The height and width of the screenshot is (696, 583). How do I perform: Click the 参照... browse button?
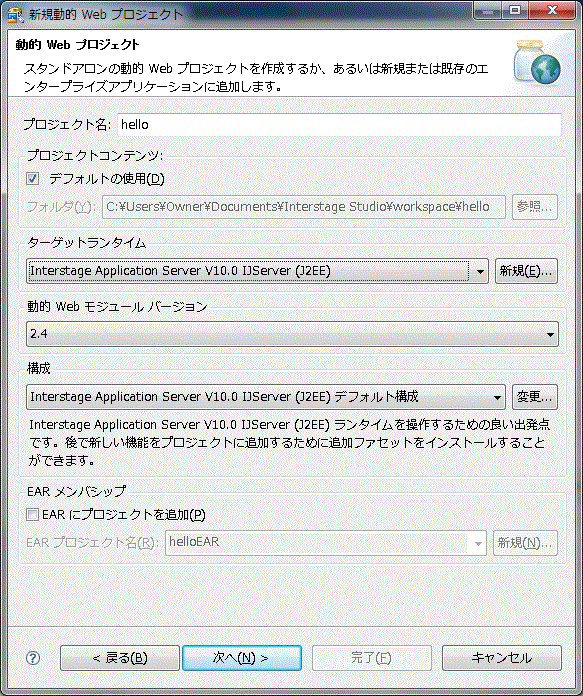point(535,206)
